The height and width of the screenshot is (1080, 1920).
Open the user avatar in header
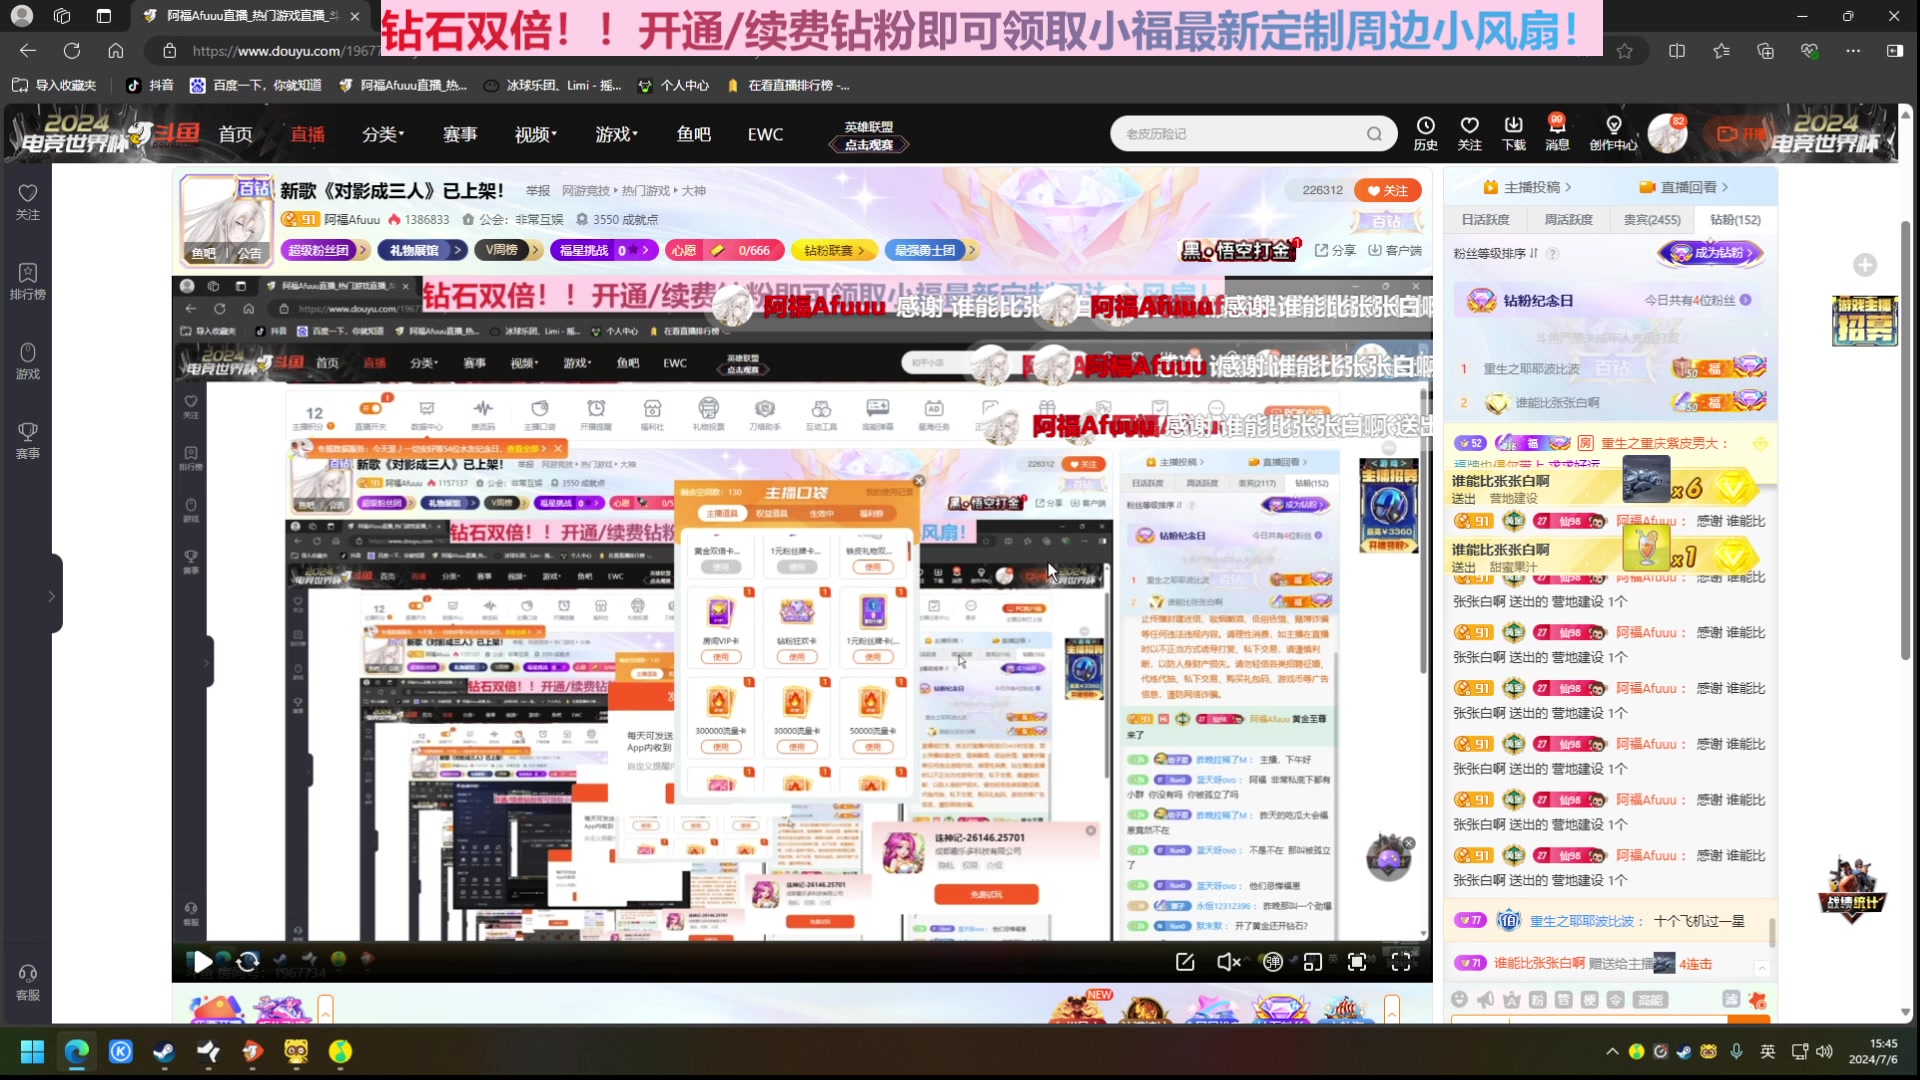(x=1667, y=133)
